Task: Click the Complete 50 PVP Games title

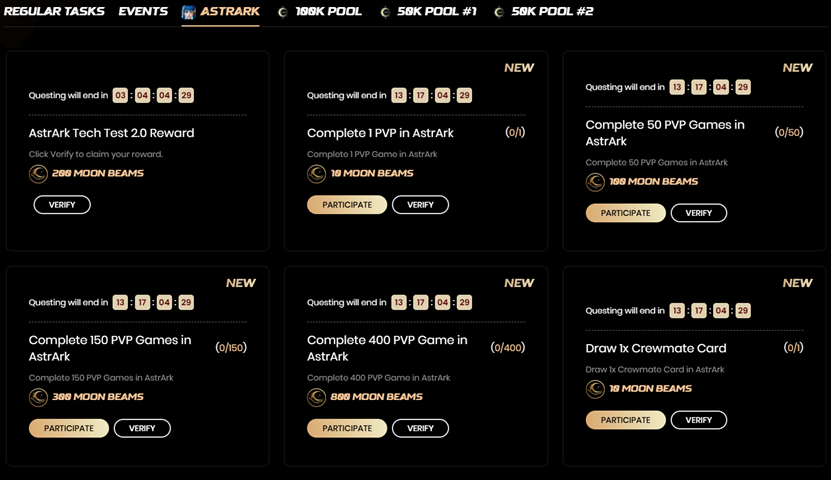Action: click(664, 133)
